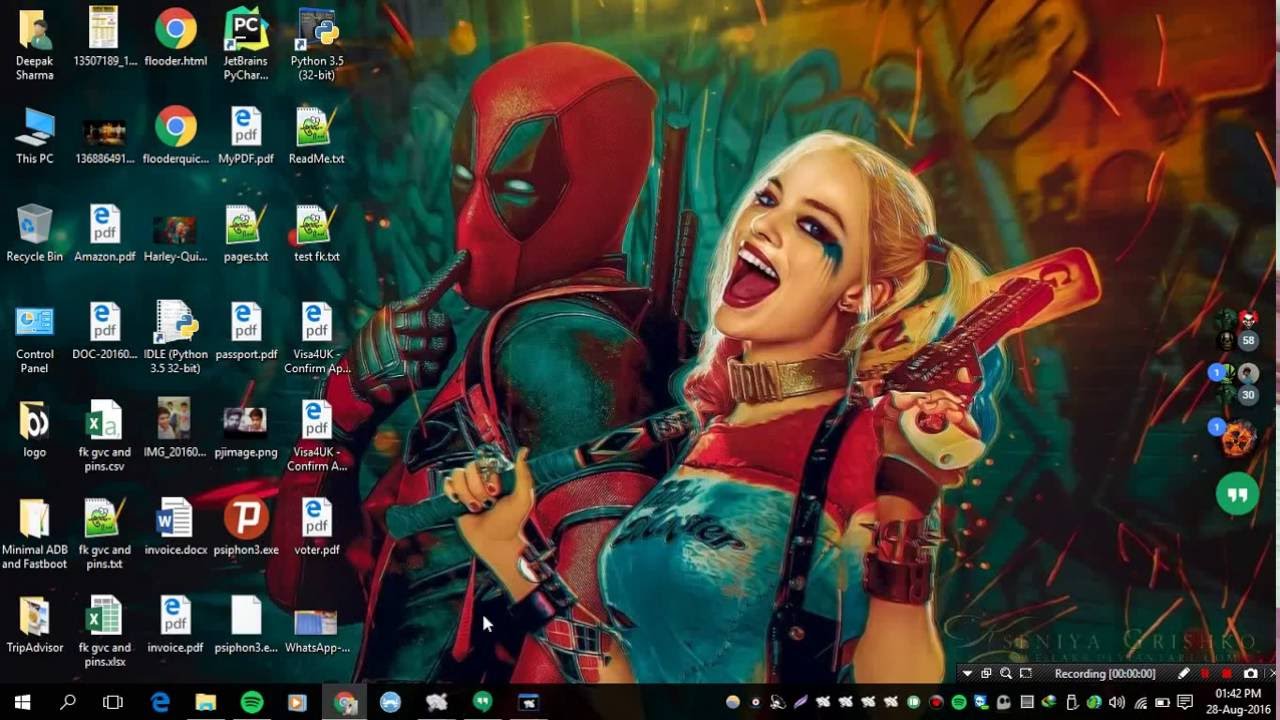Switch to Chrome on the taskbar

click(x=345, y=703)
